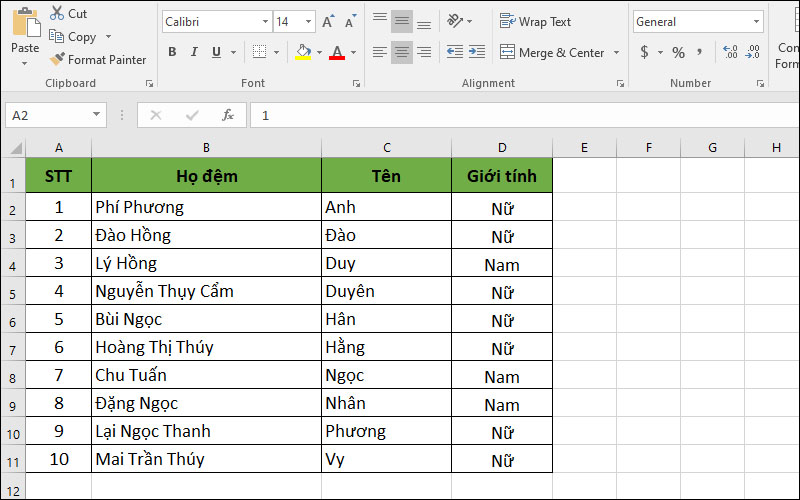
Task: Align text left horizontally
Action: click(x=380, y=52)
